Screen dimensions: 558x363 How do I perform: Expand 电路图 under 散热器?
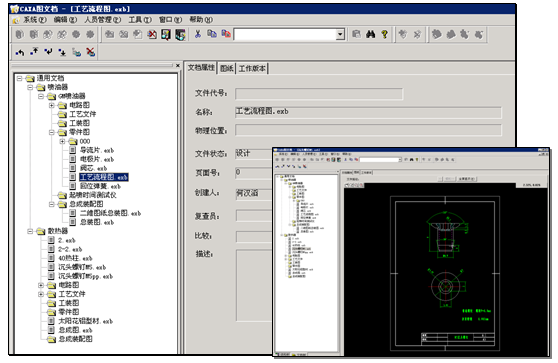click(41, 285)
